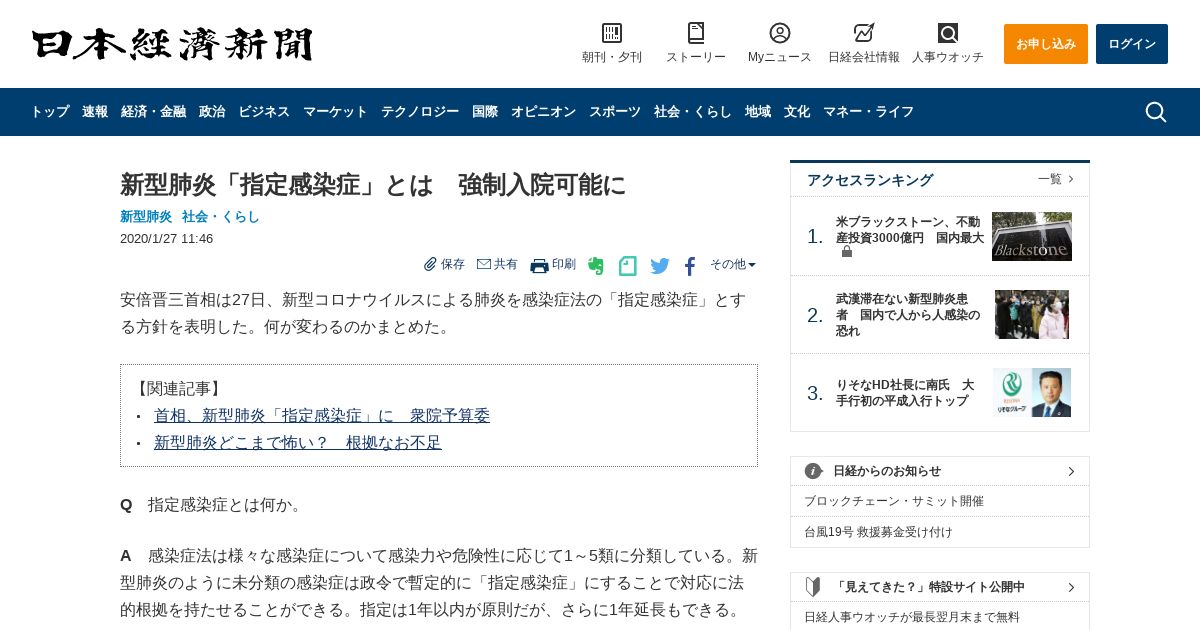The height and width of the screenshot is (630, 1200).
Task: Select the 文化 navigation item
Action: click(x=797, y=112)
